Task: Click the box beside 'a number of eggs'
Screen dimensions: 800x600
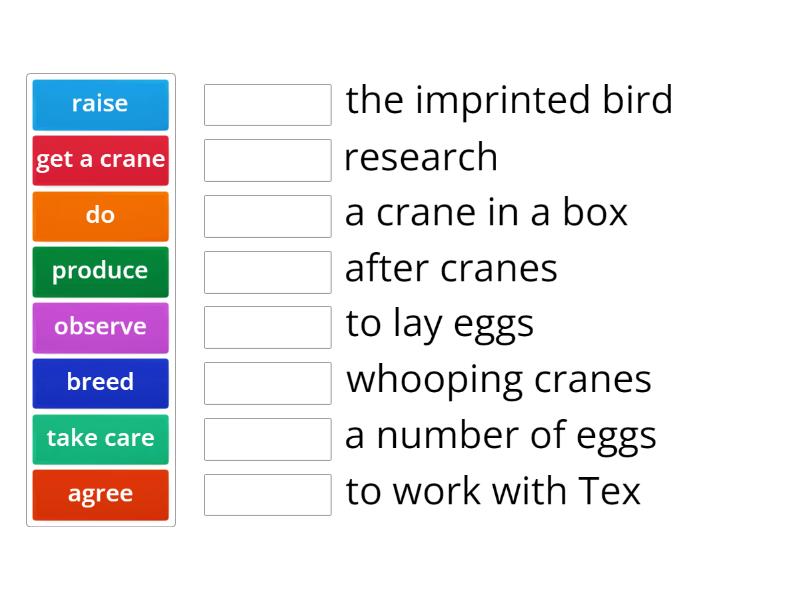Action: (267, 438)
